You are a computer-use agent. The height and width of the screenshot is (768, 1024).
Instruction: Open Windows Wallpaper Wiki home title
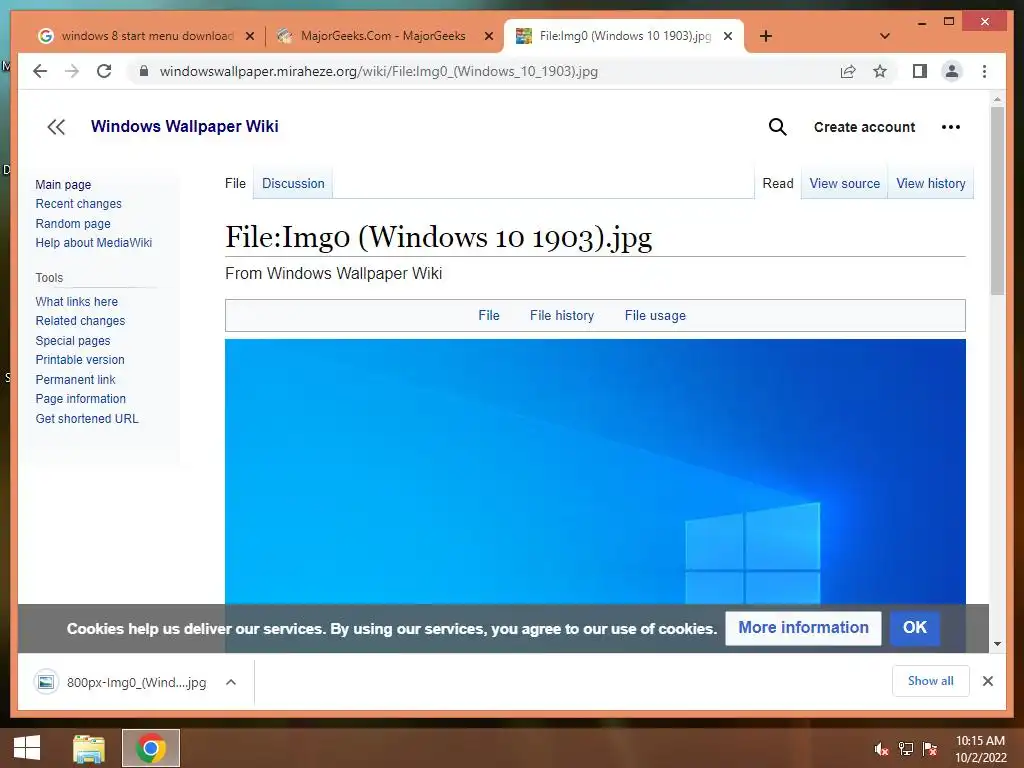coord(185,126)
